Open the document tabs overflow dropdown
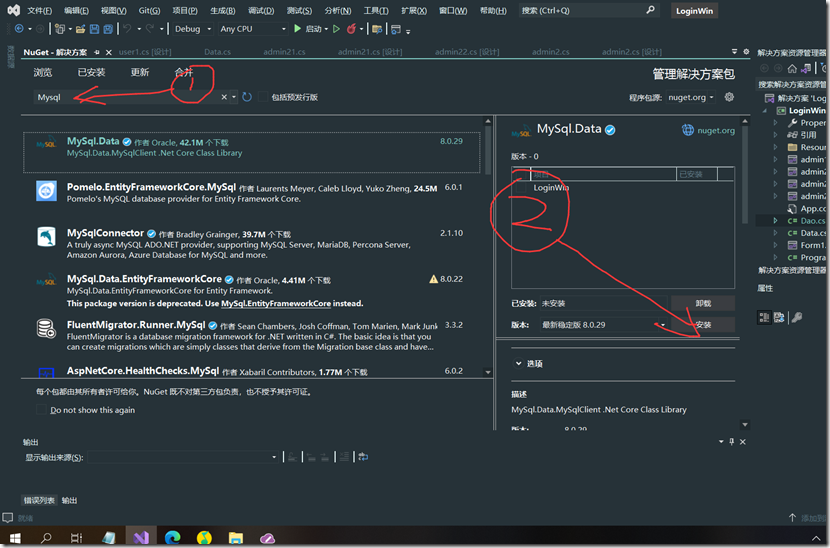 click(x=734, y=52)
